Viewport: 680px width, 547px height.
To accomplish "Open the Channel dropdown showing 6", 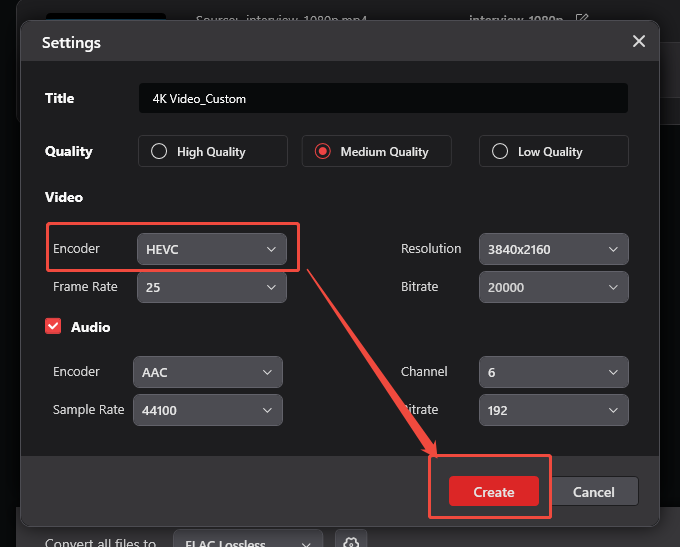I will (x=553, y=372).
